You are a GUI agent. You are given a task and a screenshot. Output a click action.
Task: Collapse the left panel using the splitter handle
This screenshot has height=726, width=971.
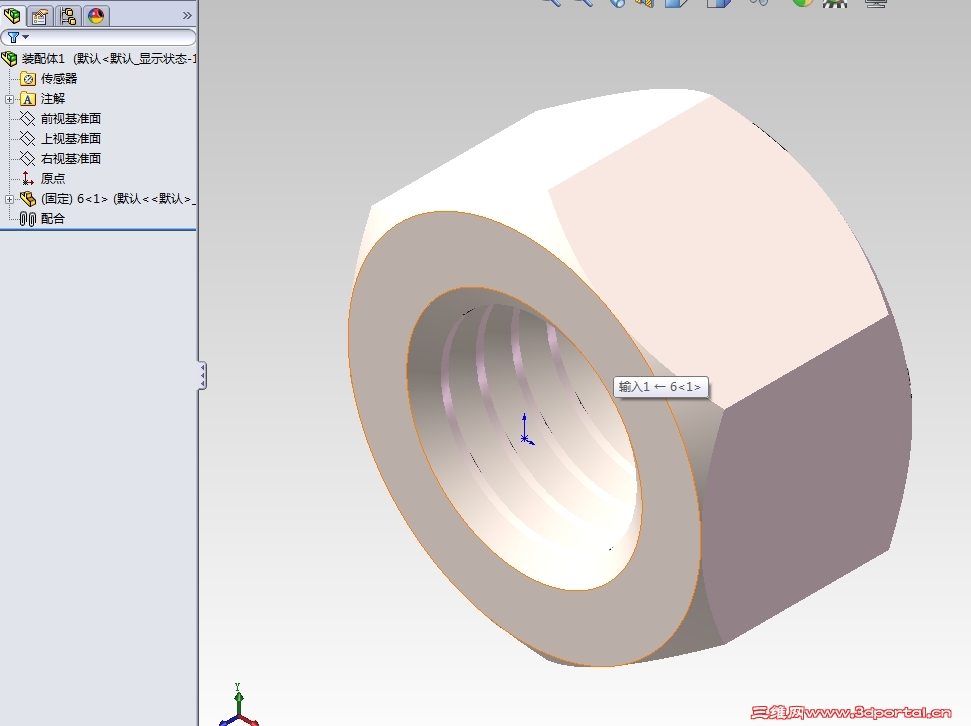pyautogui.click(x=202, y=376)
